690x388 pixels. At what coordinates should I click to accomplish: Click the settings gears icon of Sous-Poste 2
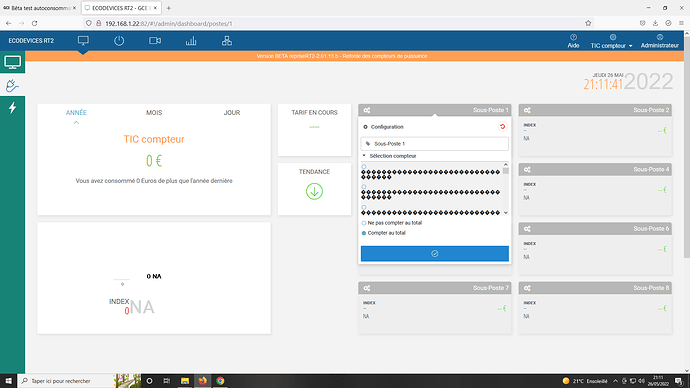coord(527,110)
